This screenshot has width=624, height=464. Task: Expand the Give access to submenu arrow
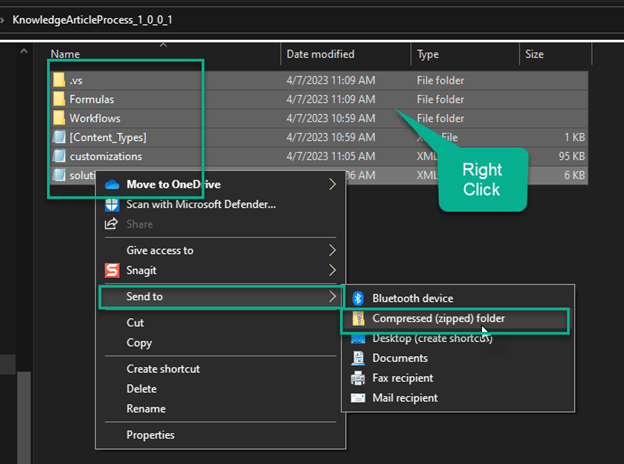(332, 250)
